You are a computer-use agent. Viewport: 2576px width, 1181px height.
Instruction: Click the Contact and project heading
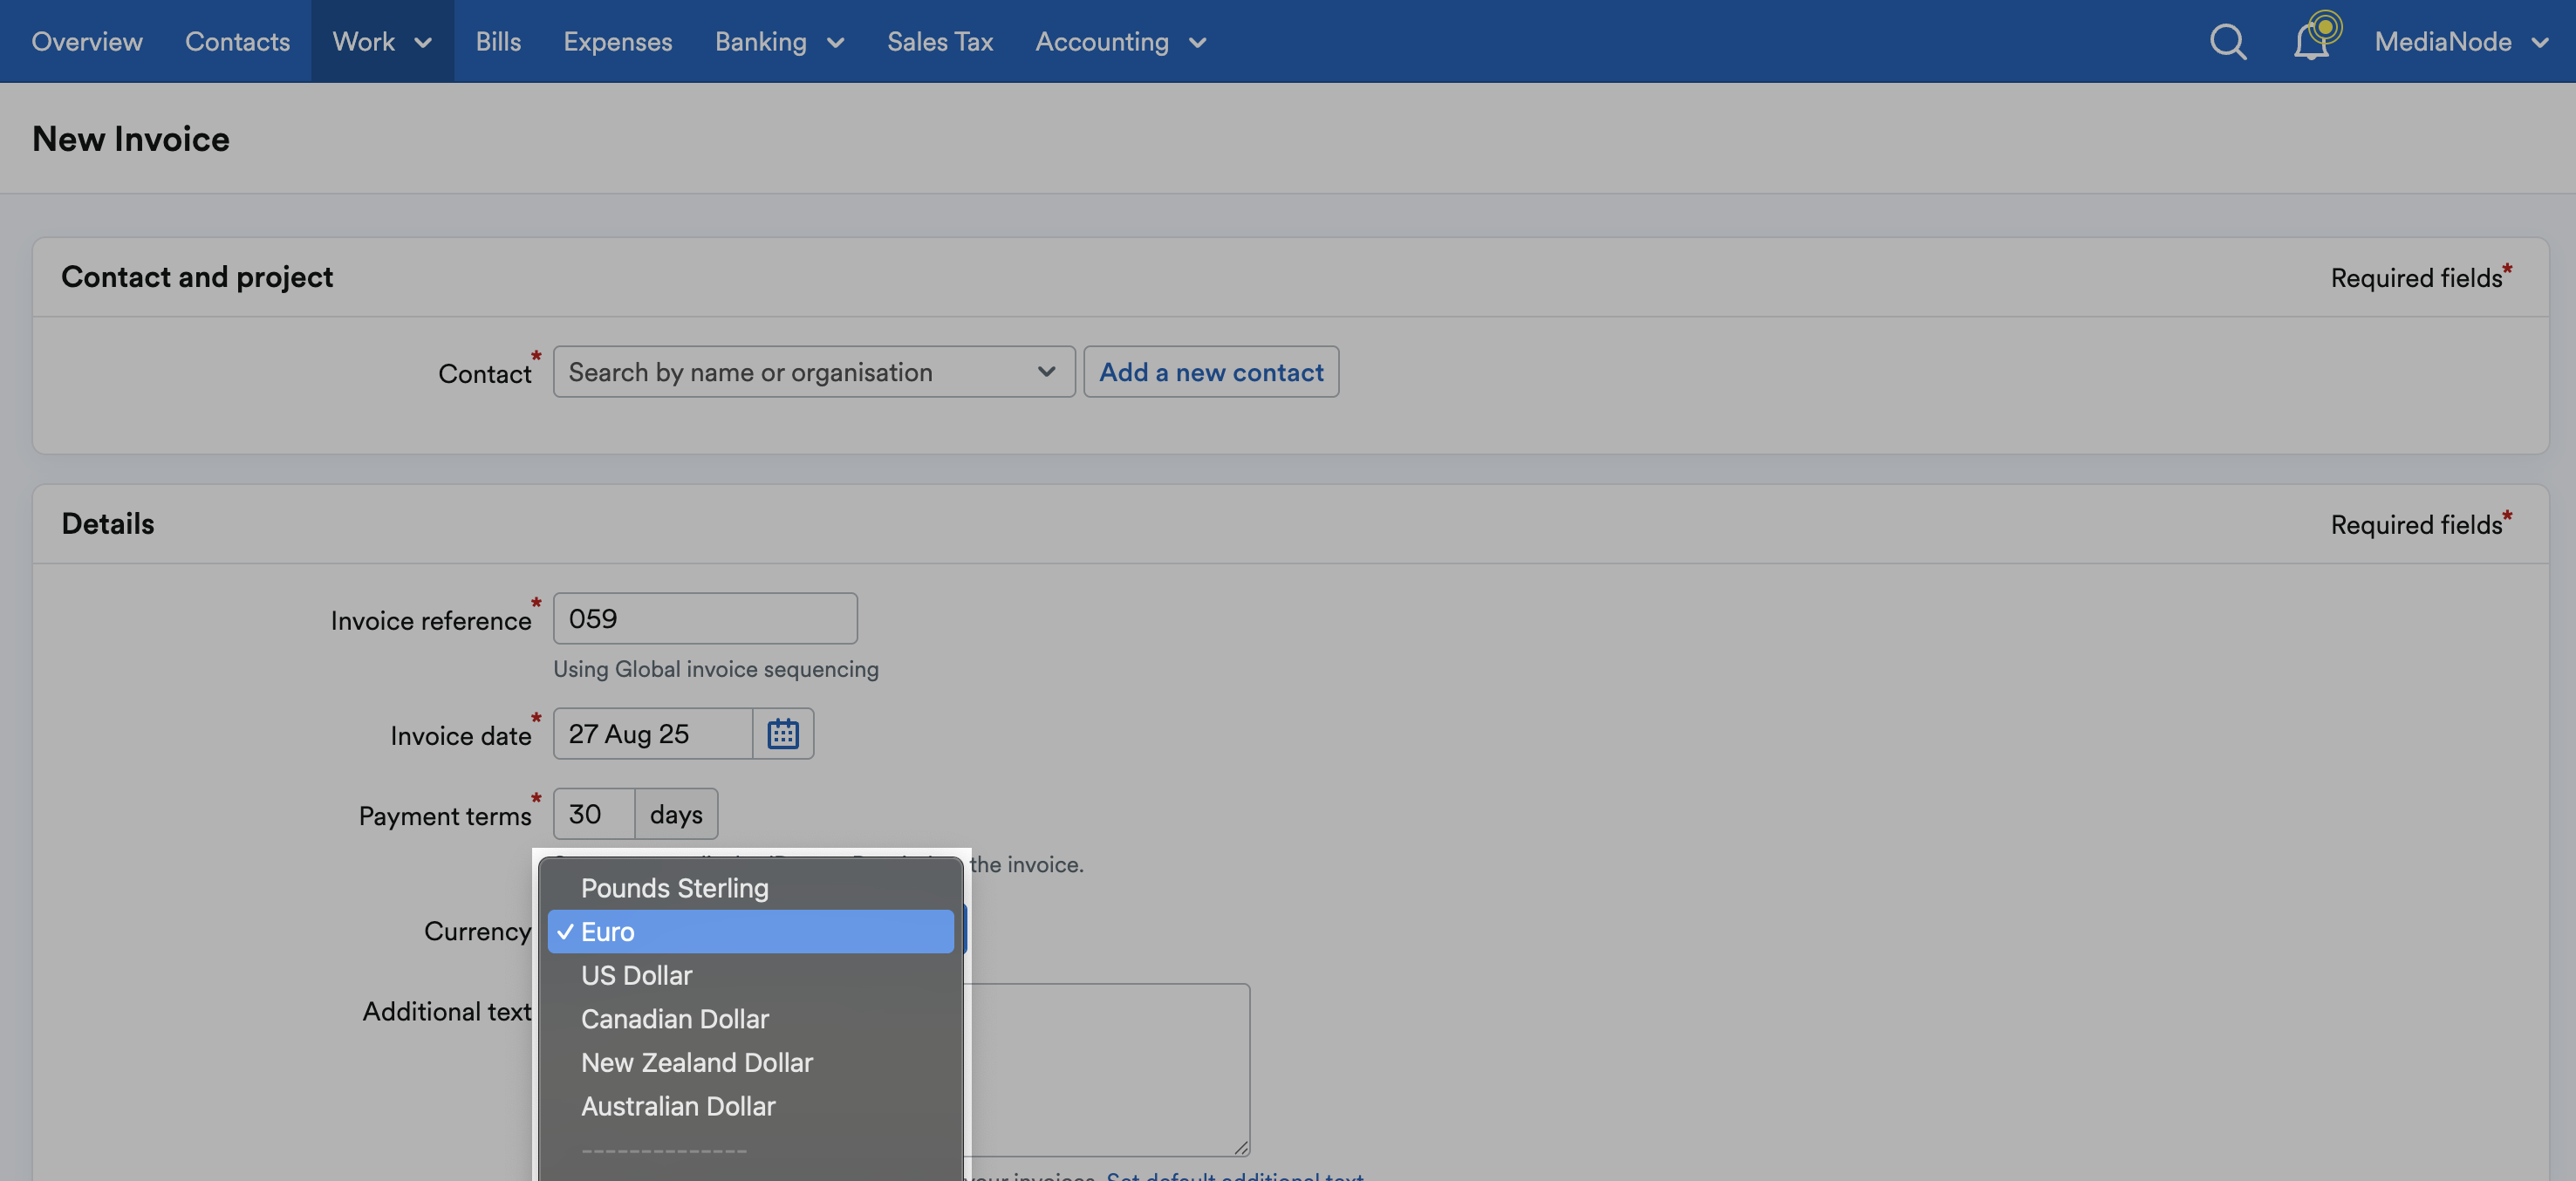[197, 277]
